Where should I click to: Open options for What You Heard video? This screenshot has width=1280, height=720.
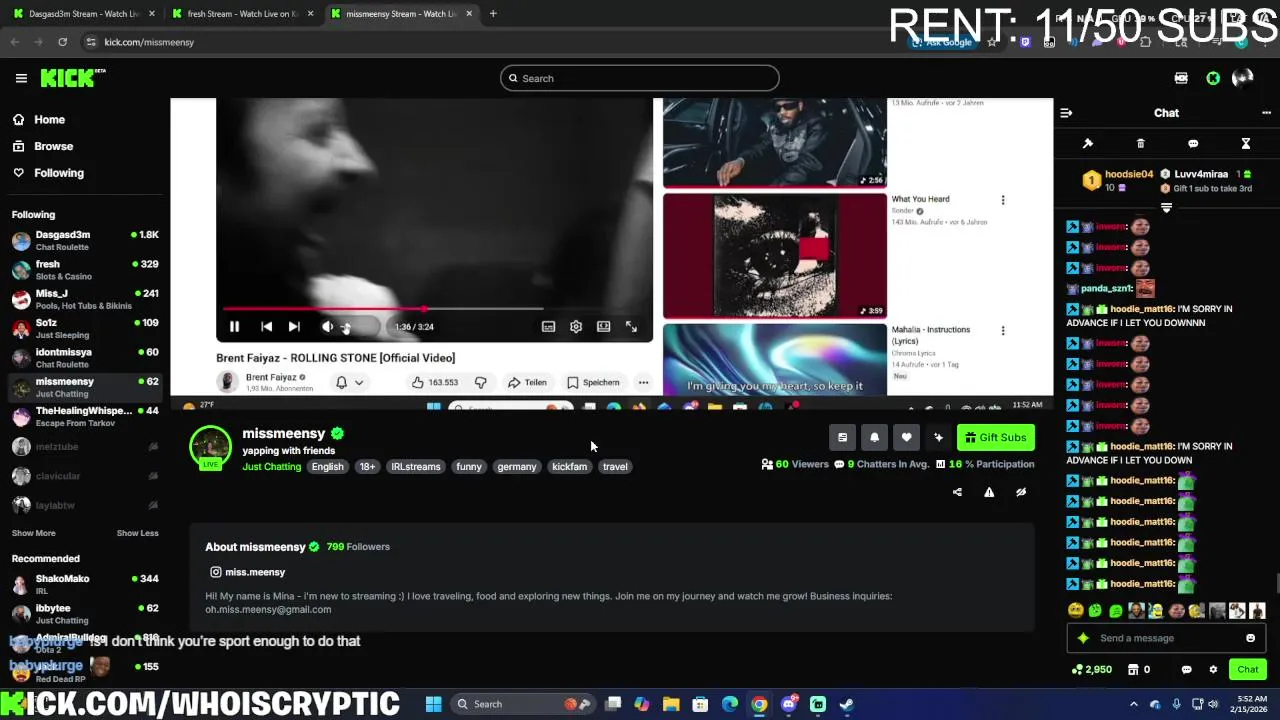click(x=1003, y=200)
